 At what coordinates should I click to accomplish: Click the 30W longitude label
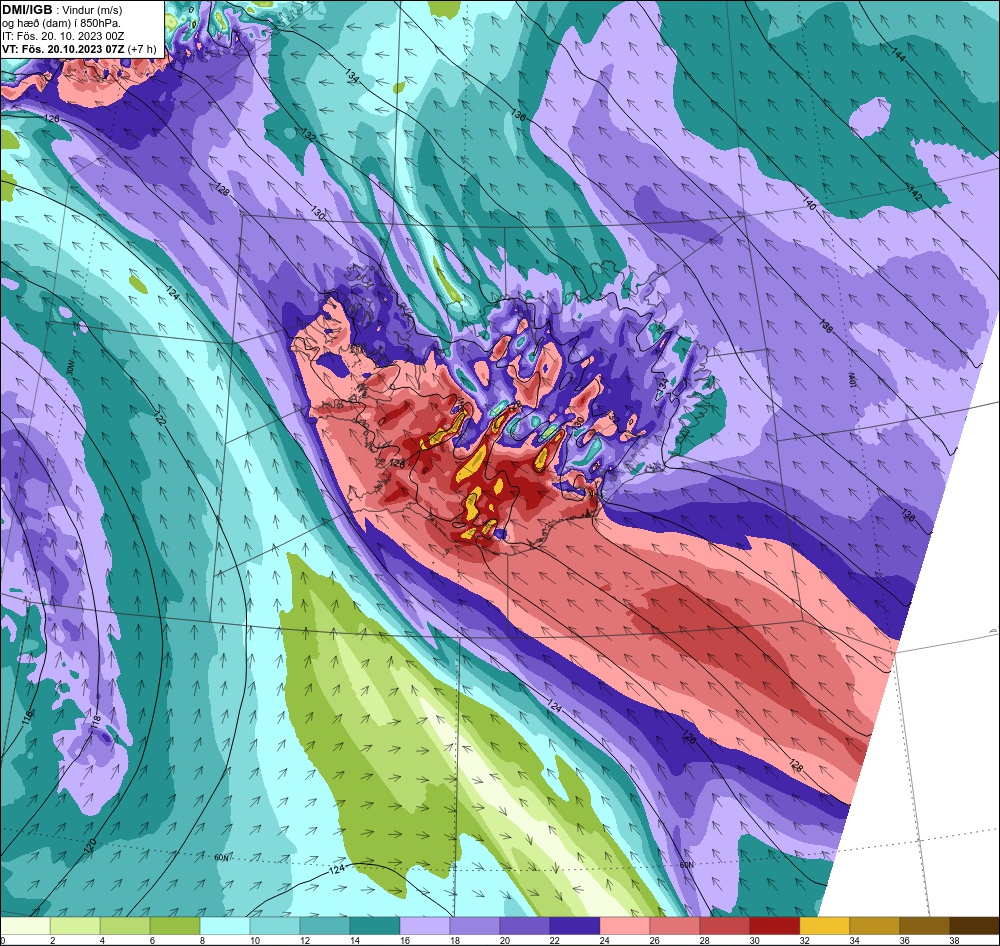[70, 368]
